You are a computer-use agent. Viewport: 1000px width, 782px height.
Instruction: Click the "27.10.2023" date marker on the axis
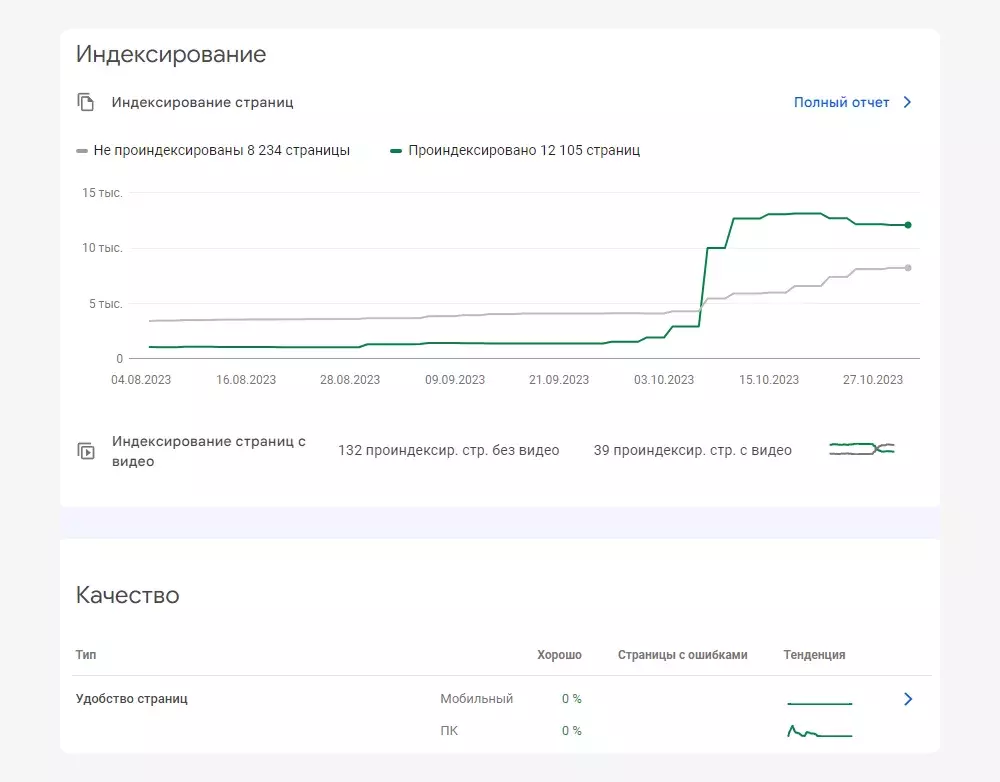[871, 380]
